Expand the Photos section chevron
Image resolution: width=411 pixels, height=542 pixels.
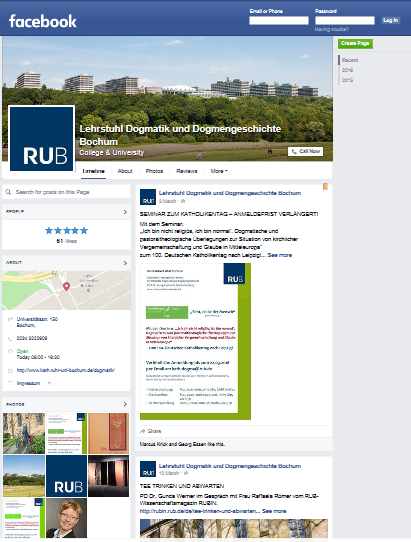[x=125, y=404]
